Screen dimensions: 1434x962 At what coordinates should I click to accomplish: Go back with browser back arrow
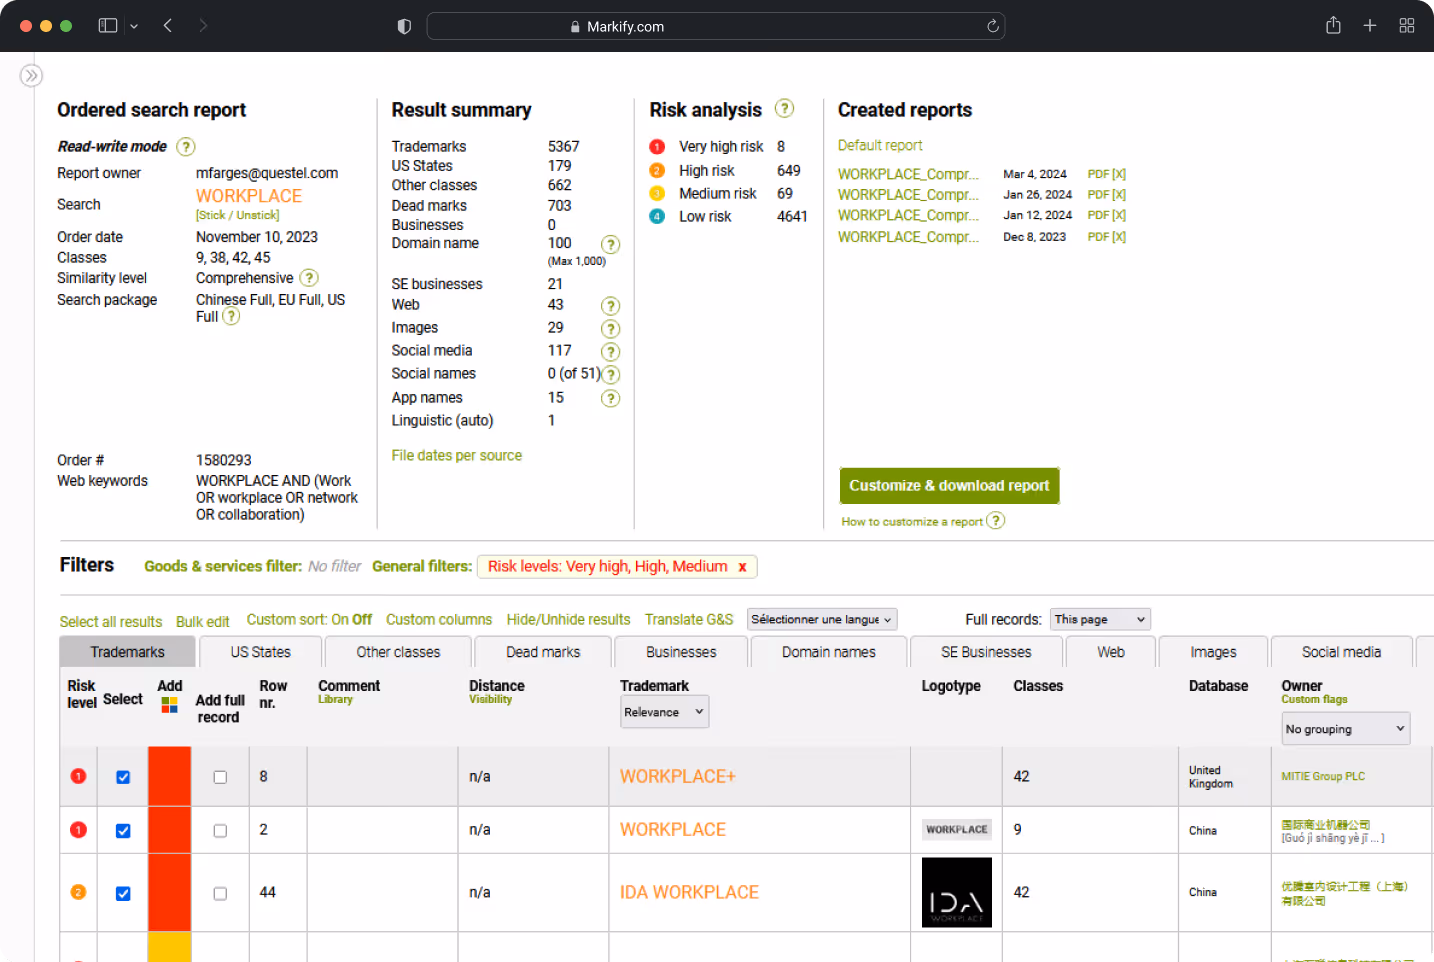(x=168, y=26)
